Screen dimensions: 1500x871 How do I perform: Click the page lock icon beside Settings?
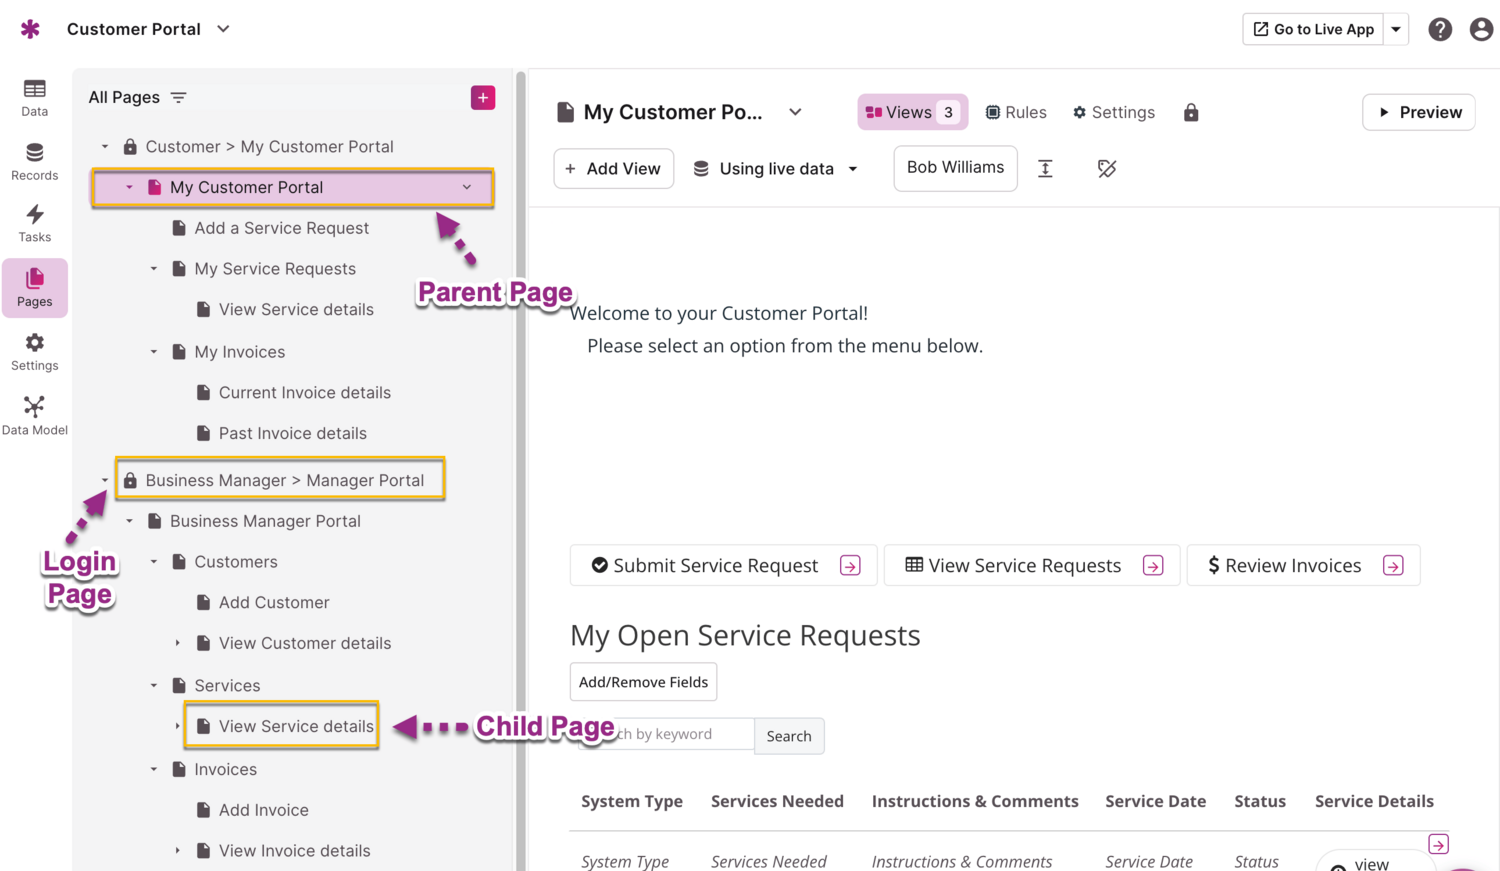(x=1190, y=113)
